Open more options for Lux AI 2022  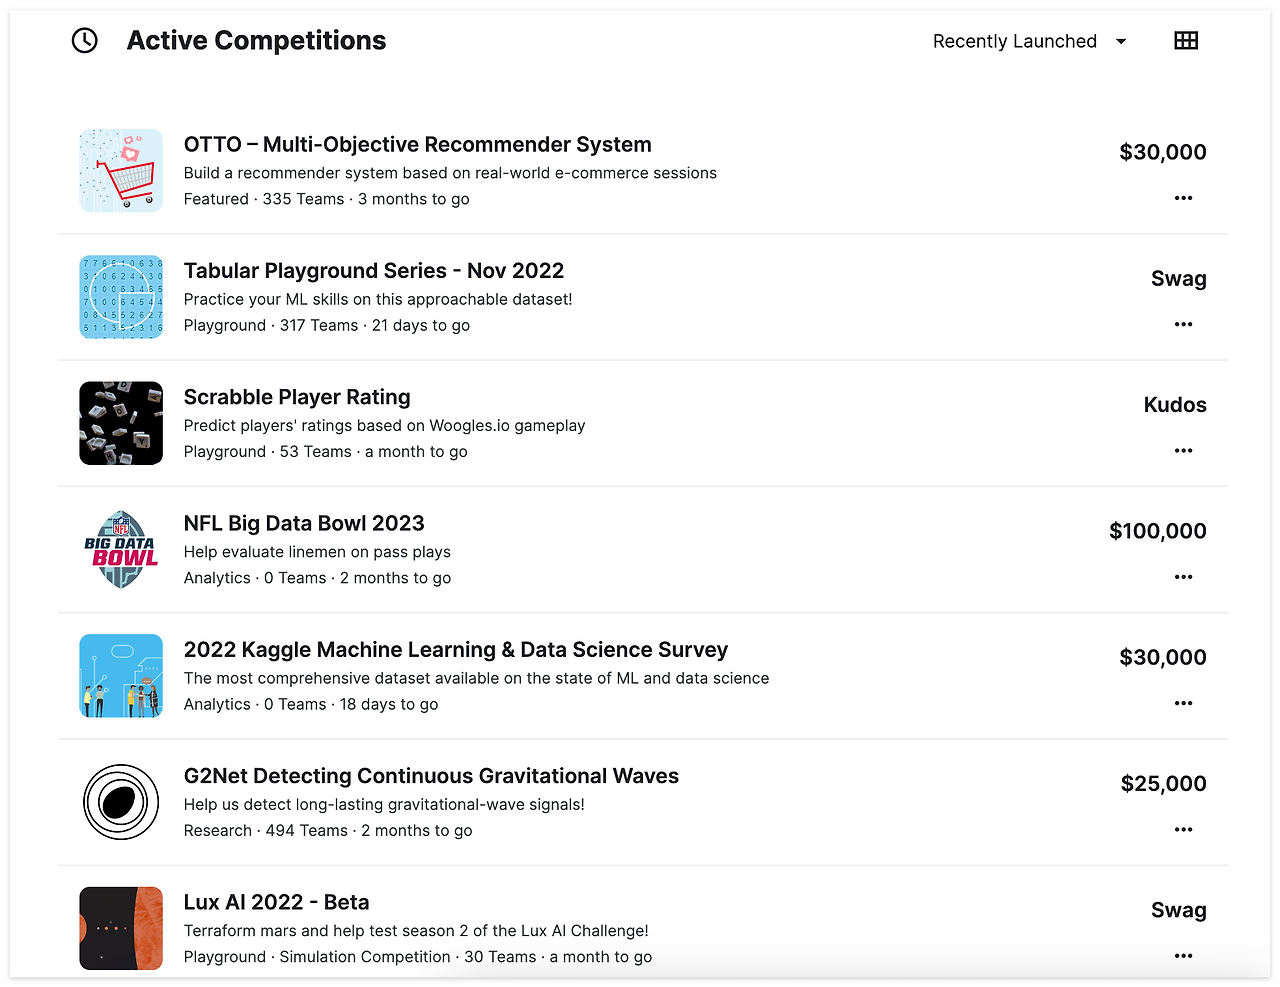(1183, 956)
